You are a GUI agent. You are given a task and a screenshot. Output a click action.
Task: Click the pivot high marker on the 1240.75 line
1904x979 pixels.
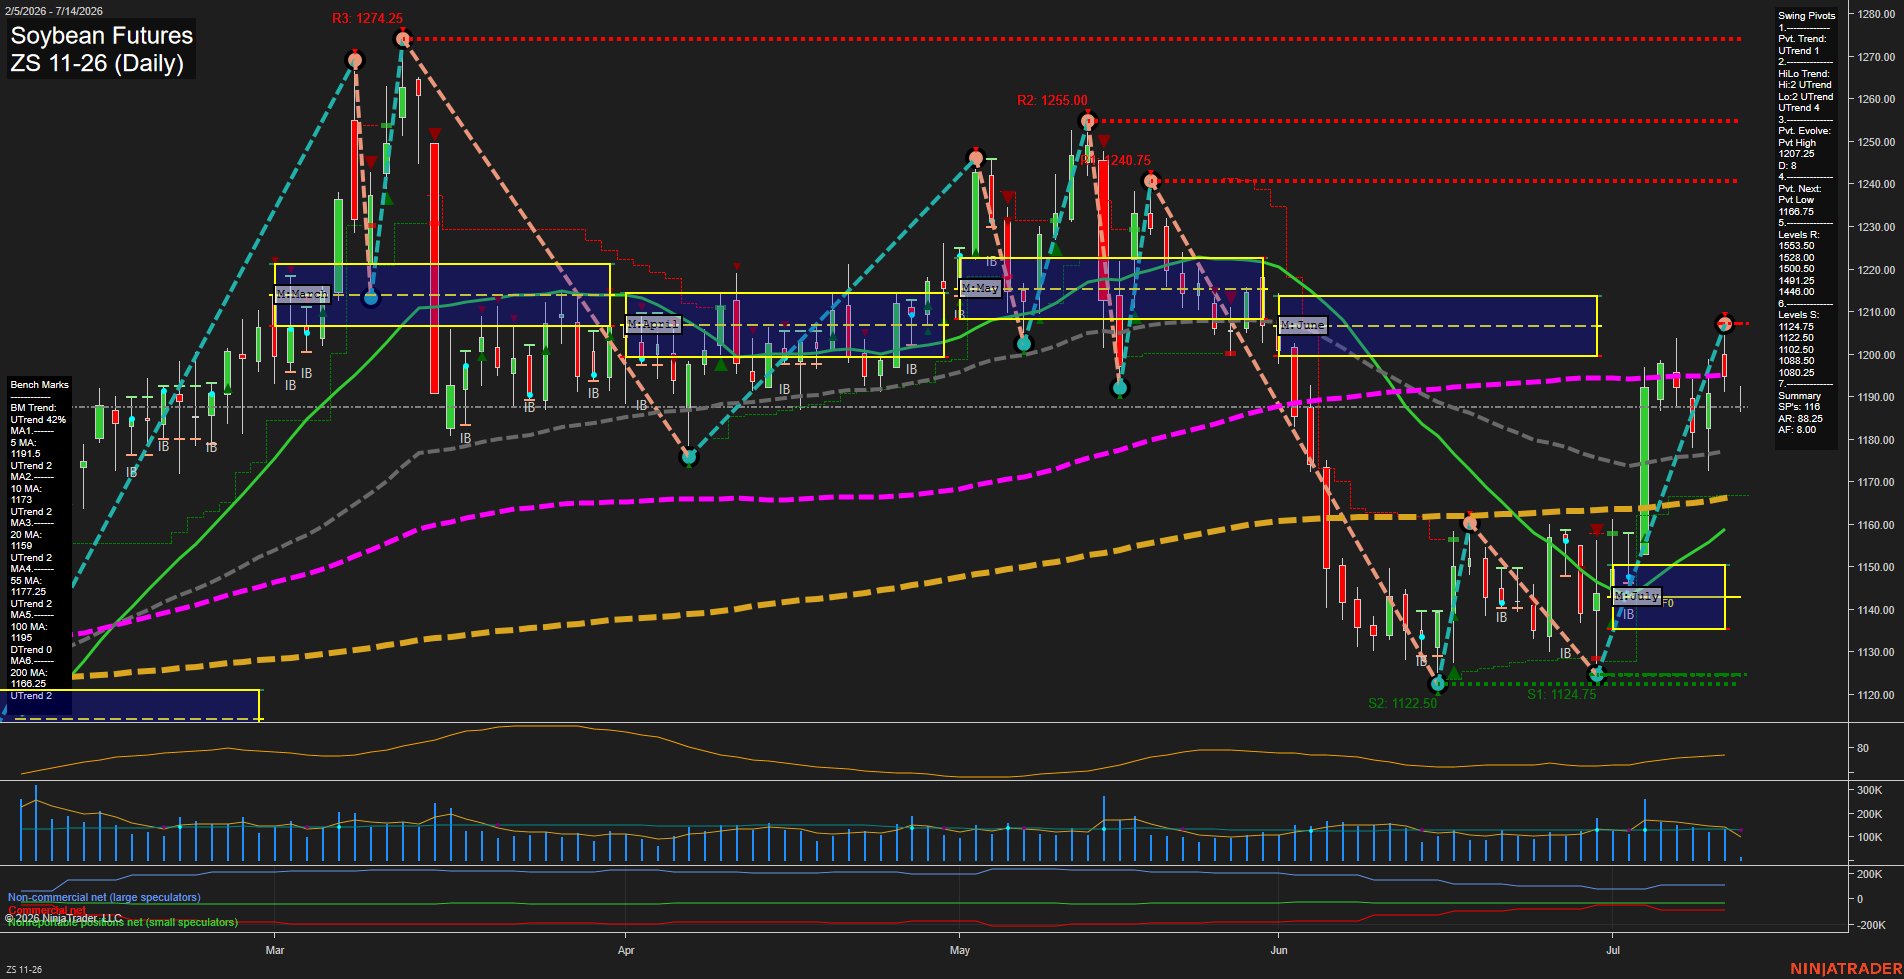click(x=1151, y=181)
